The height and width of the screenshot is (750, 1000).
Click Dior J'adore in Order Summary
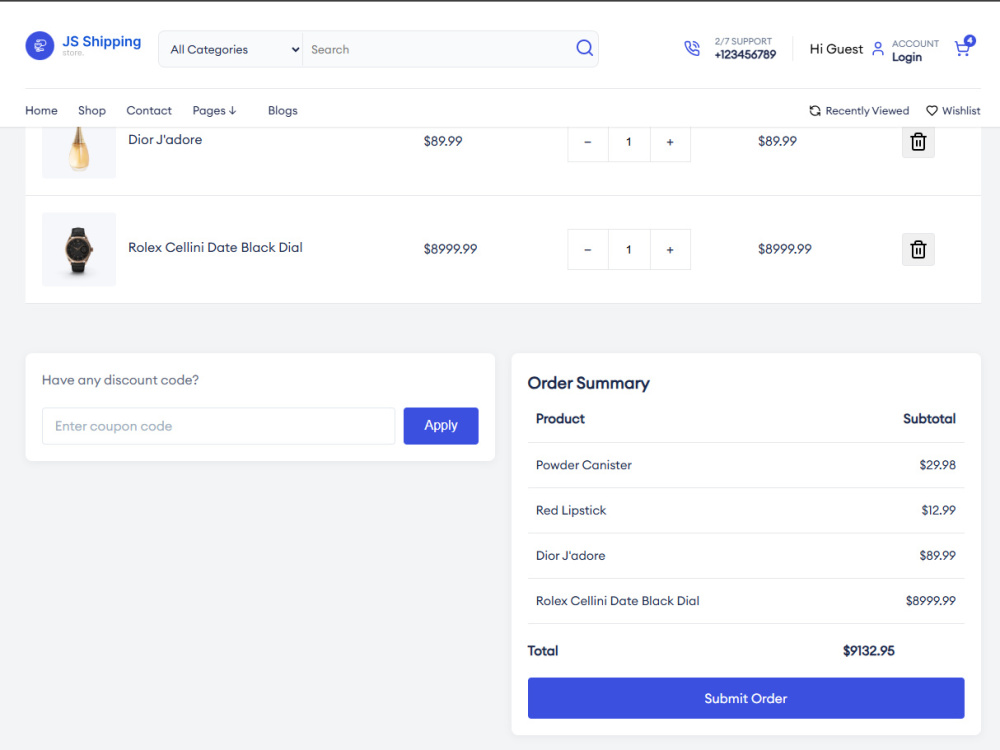point(570,556)
